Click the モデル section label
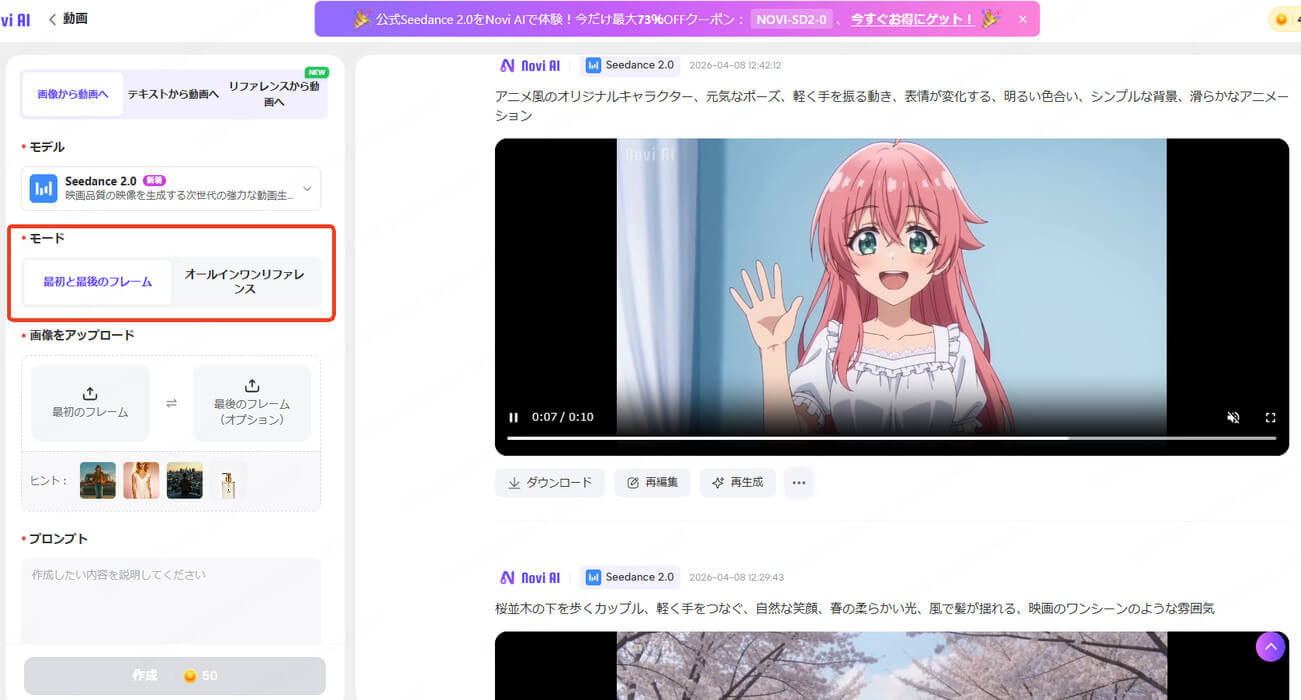This screenshot has width=1301, height=700. click(47, 147)
